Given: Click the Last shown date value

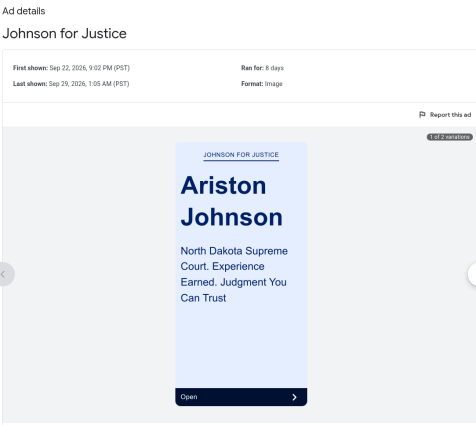Looking at the screenshot, I should coord(89,84).
